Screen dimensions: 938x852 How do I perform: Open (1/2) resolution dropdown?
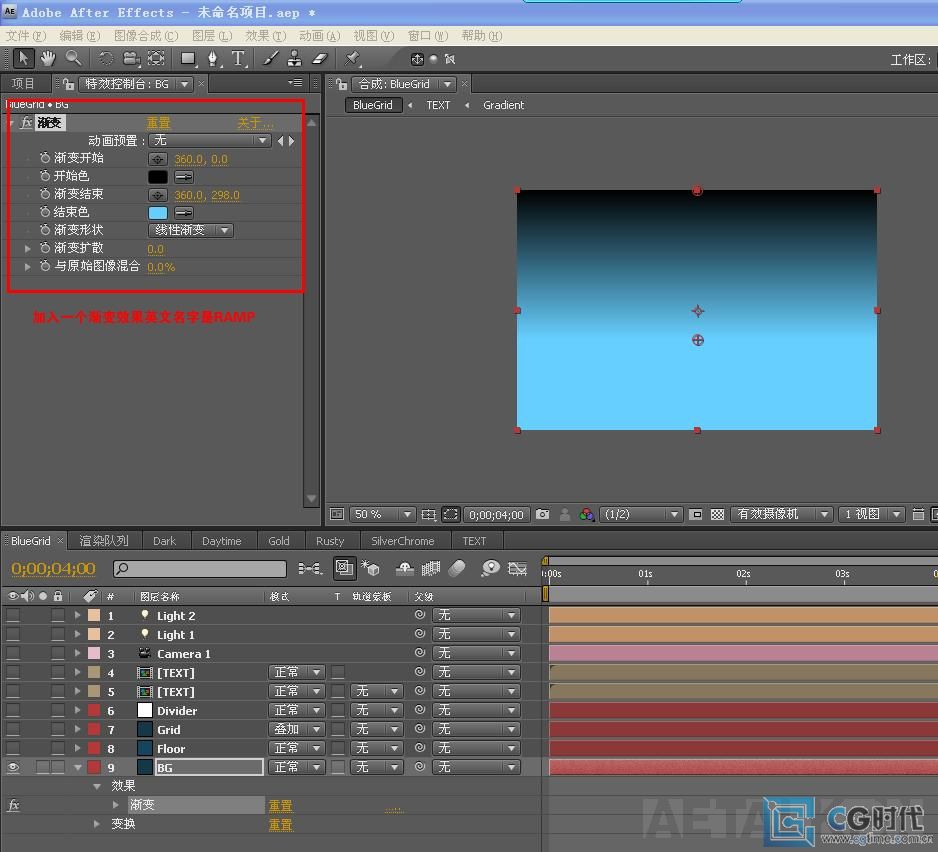point(641,515)
